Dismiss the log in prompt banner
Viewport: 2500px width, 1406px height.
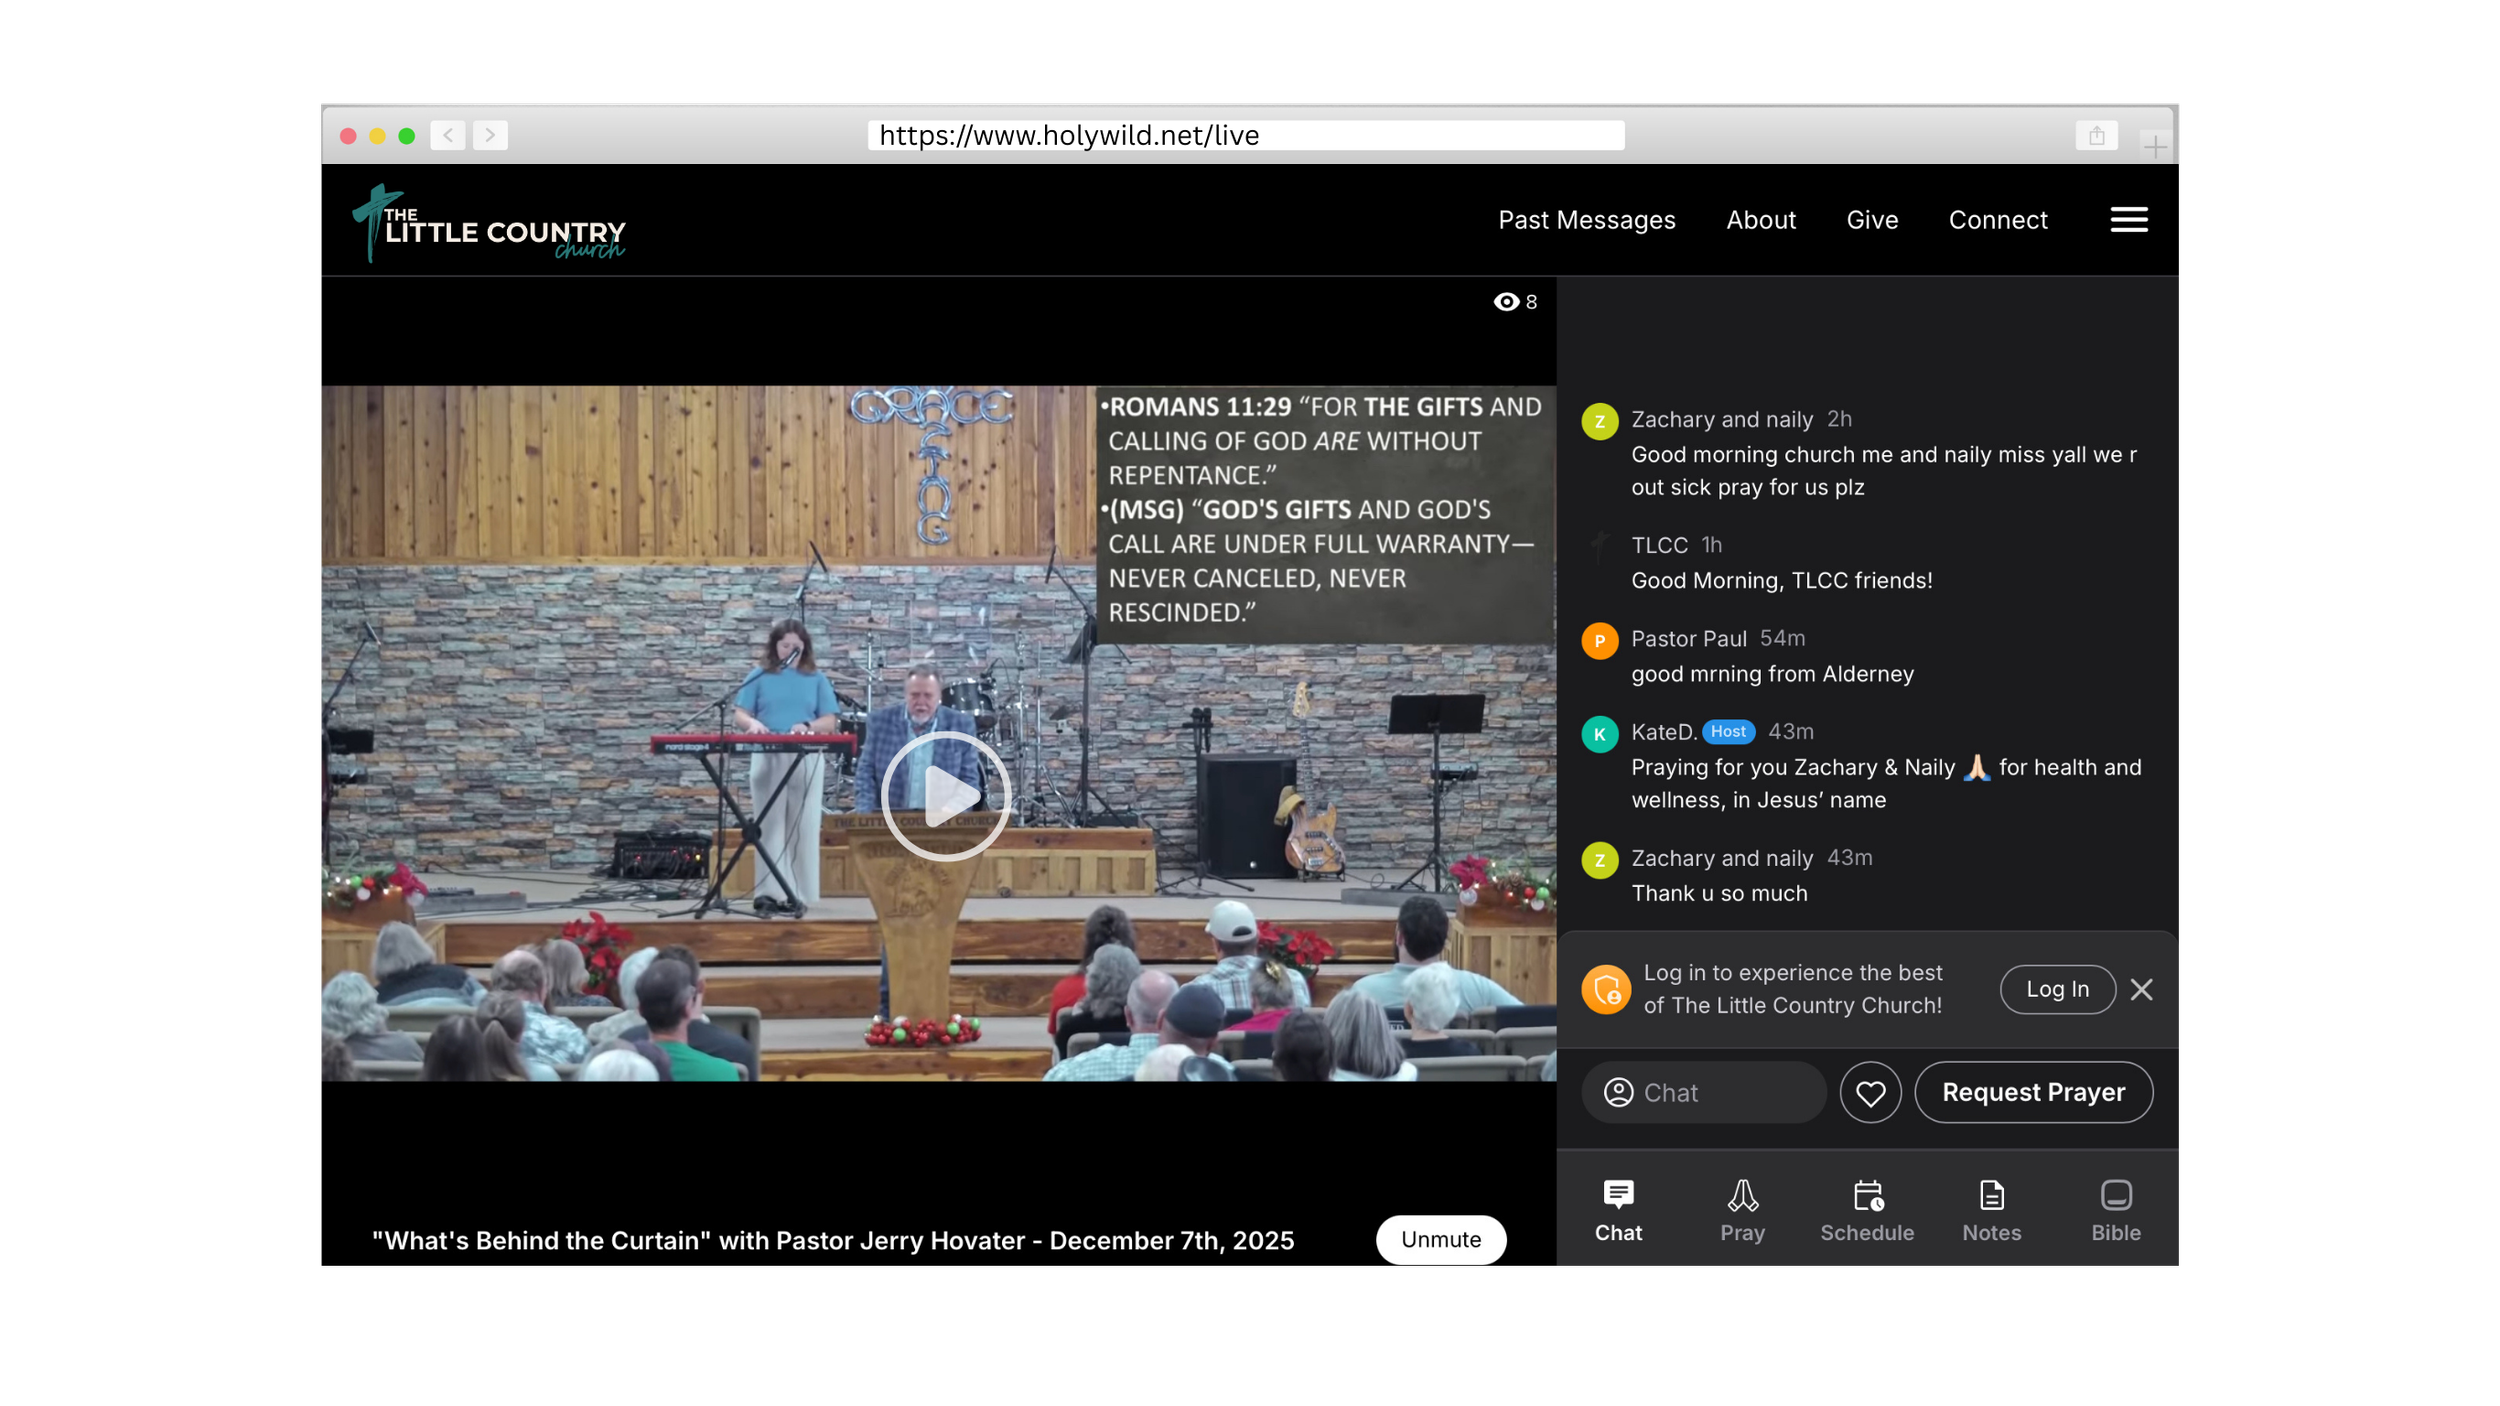[x=2141, y=989]
